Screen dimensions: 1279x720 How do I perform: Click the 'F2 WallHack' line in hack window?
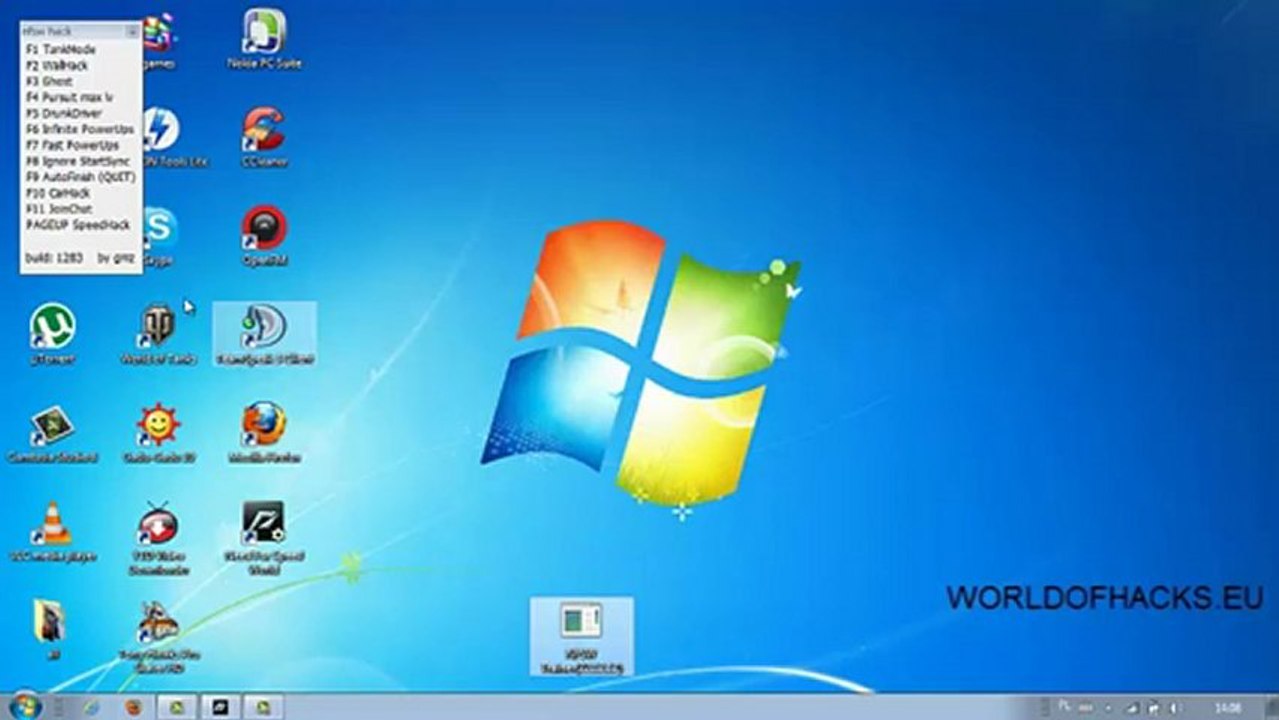(x=57, y=65)
